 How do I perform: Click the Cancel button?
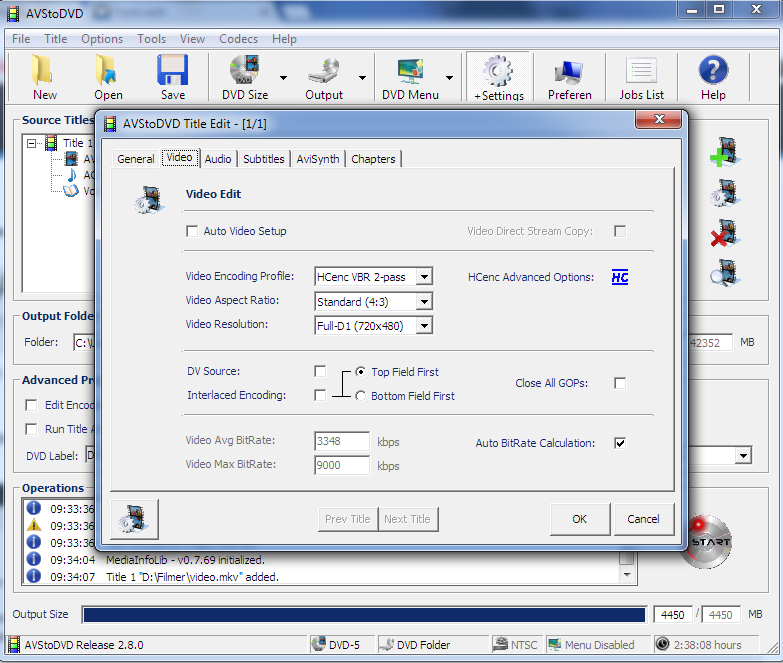(643, 519)
